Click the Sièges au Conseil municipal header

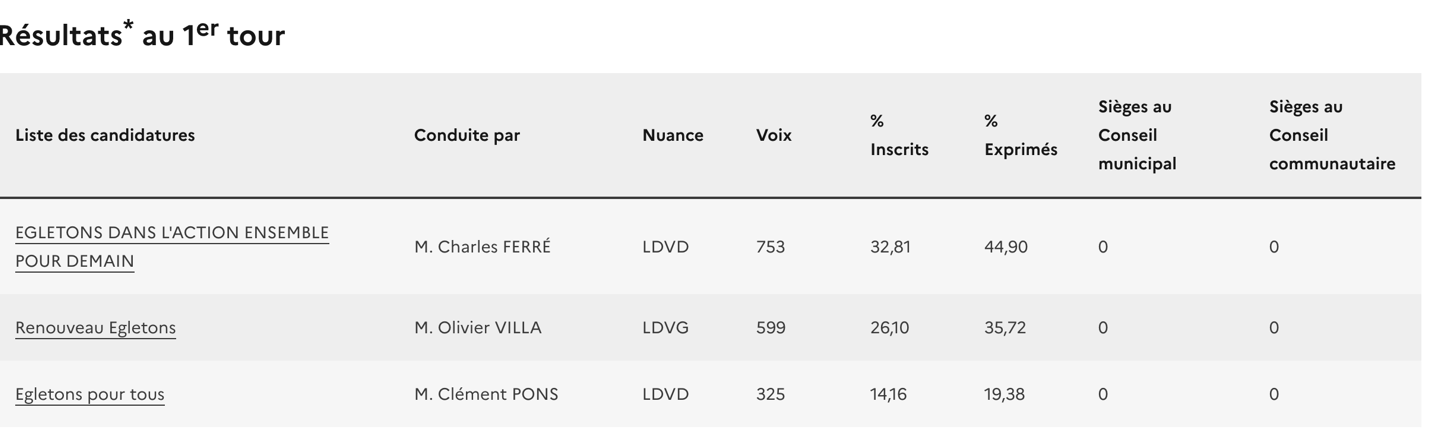click(1136, 135)
